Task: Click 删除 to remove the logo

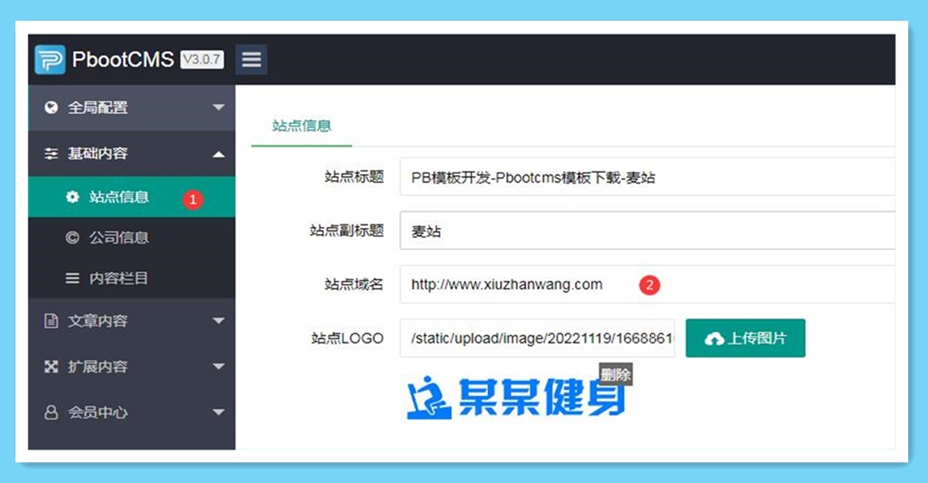Action: click(615, 375)
